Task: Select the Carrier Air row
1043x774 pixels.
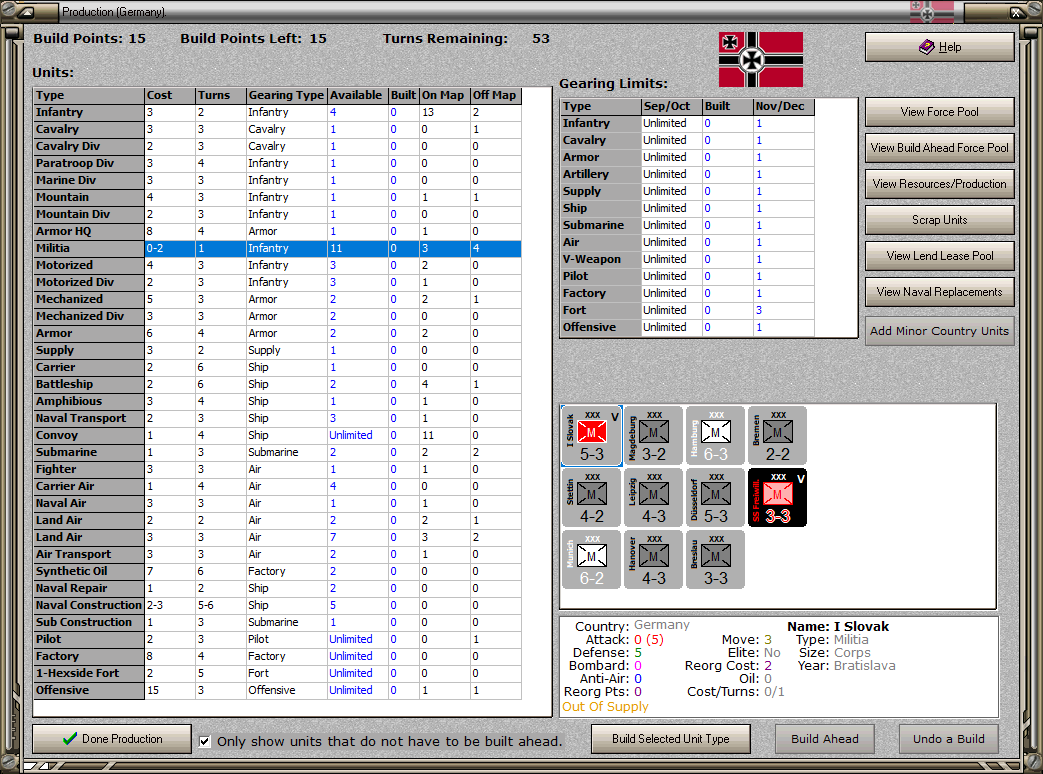Action: [277, 487]
